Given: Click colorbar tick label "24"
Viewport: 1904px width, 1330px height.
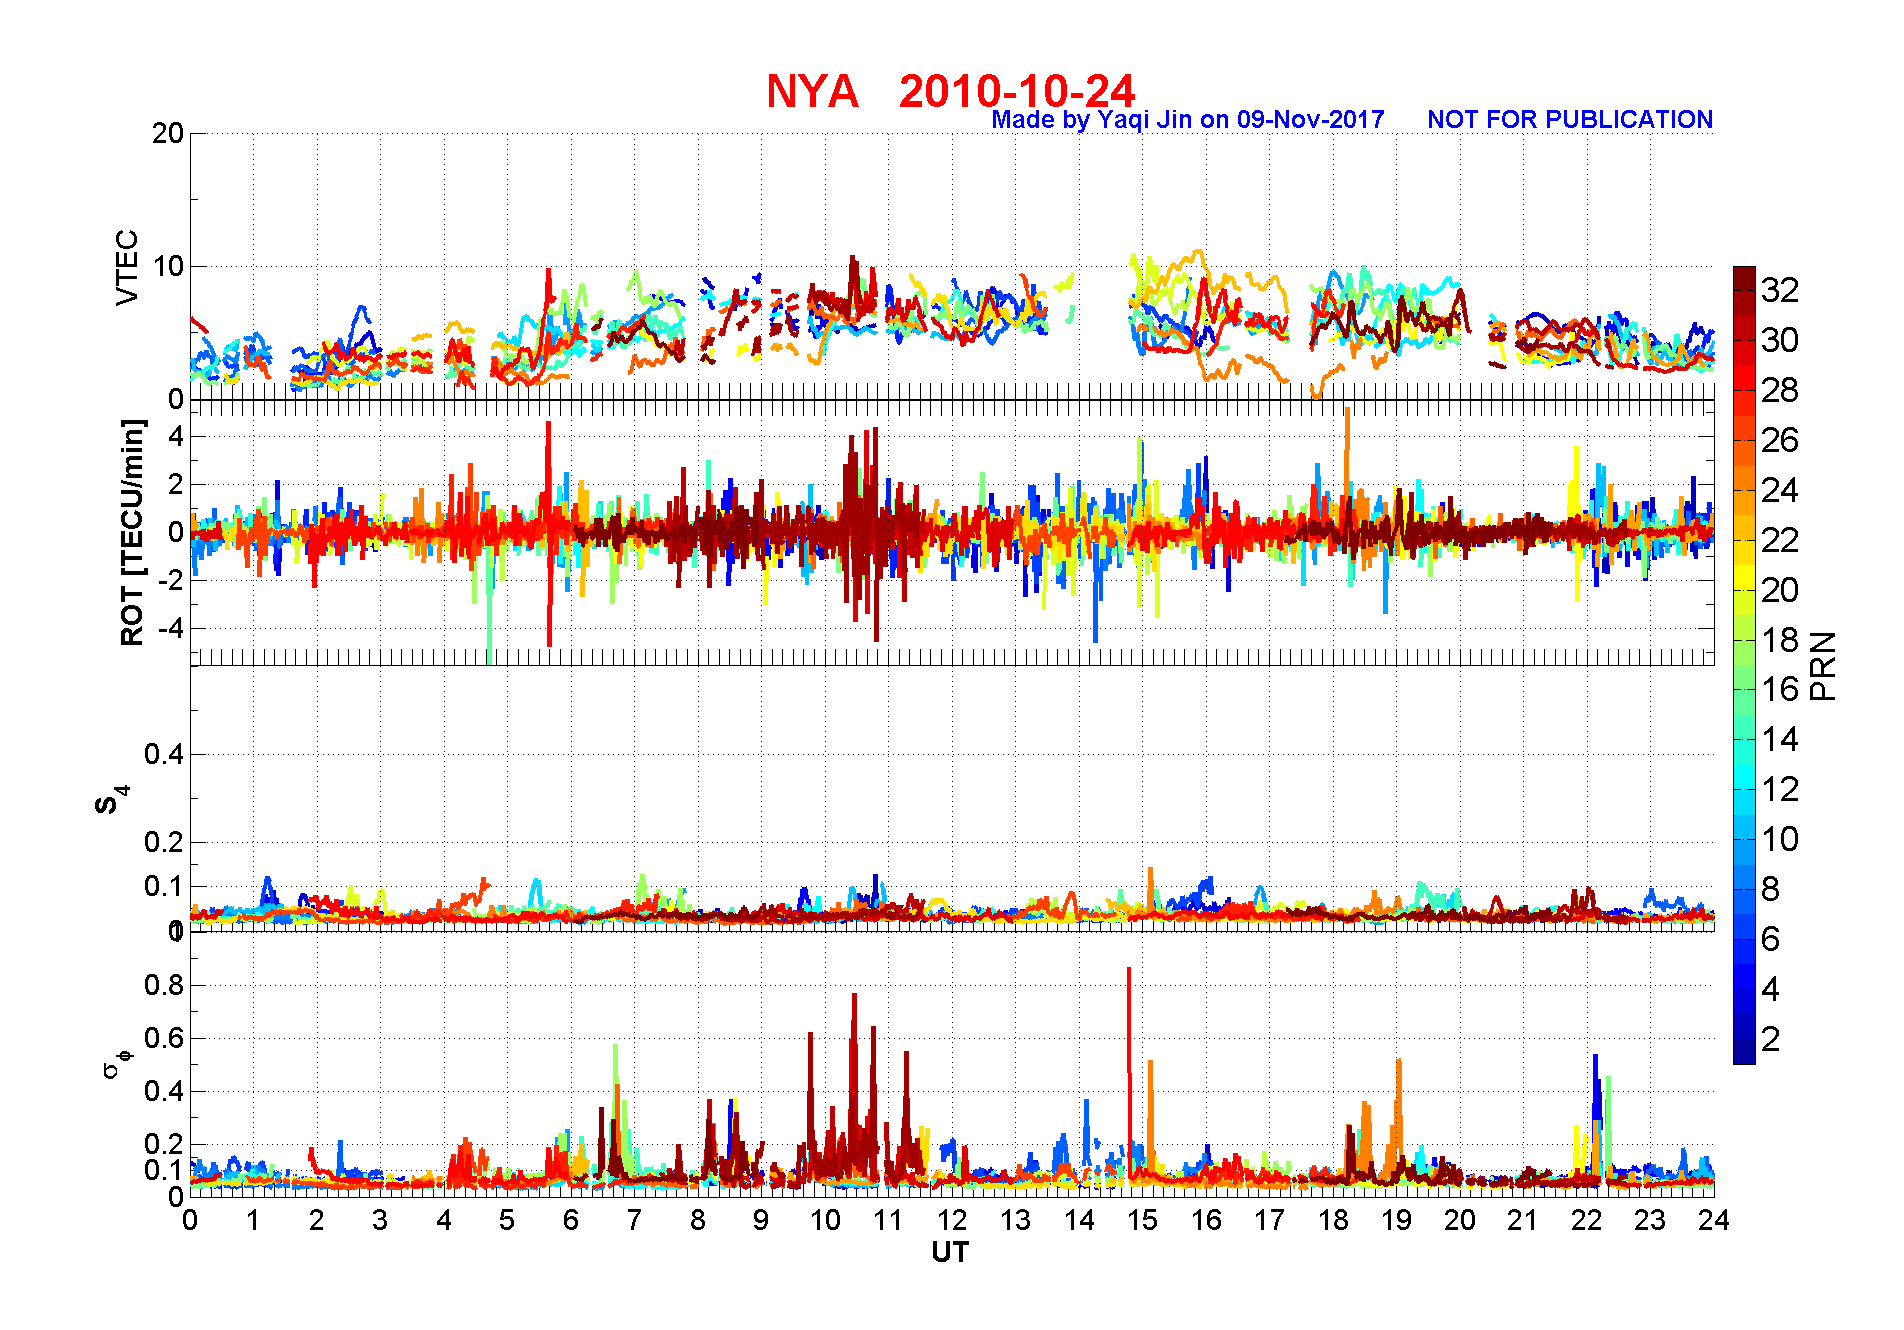Looking at the screenshot, I should tap(1780, 490).
